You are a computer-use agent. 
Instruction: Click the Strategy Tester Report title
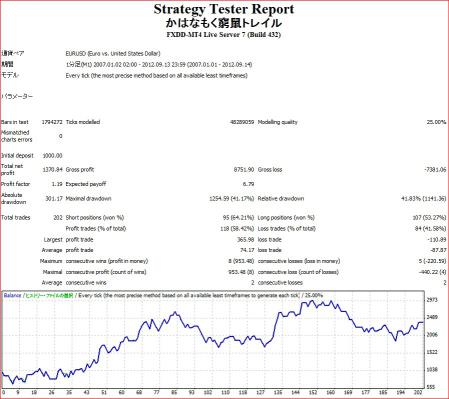[x=224, y=9]
